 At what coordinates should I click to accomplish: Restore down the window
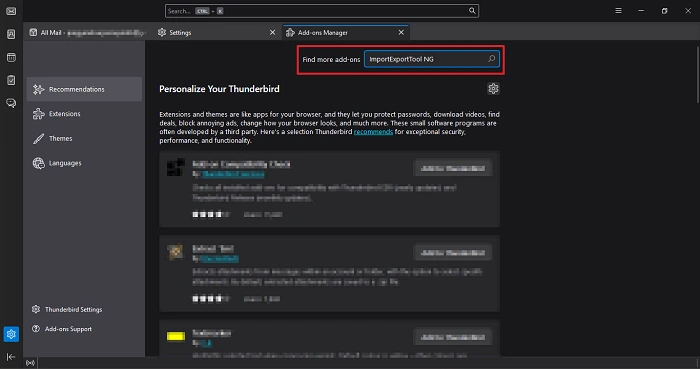[x=664, y=11]
